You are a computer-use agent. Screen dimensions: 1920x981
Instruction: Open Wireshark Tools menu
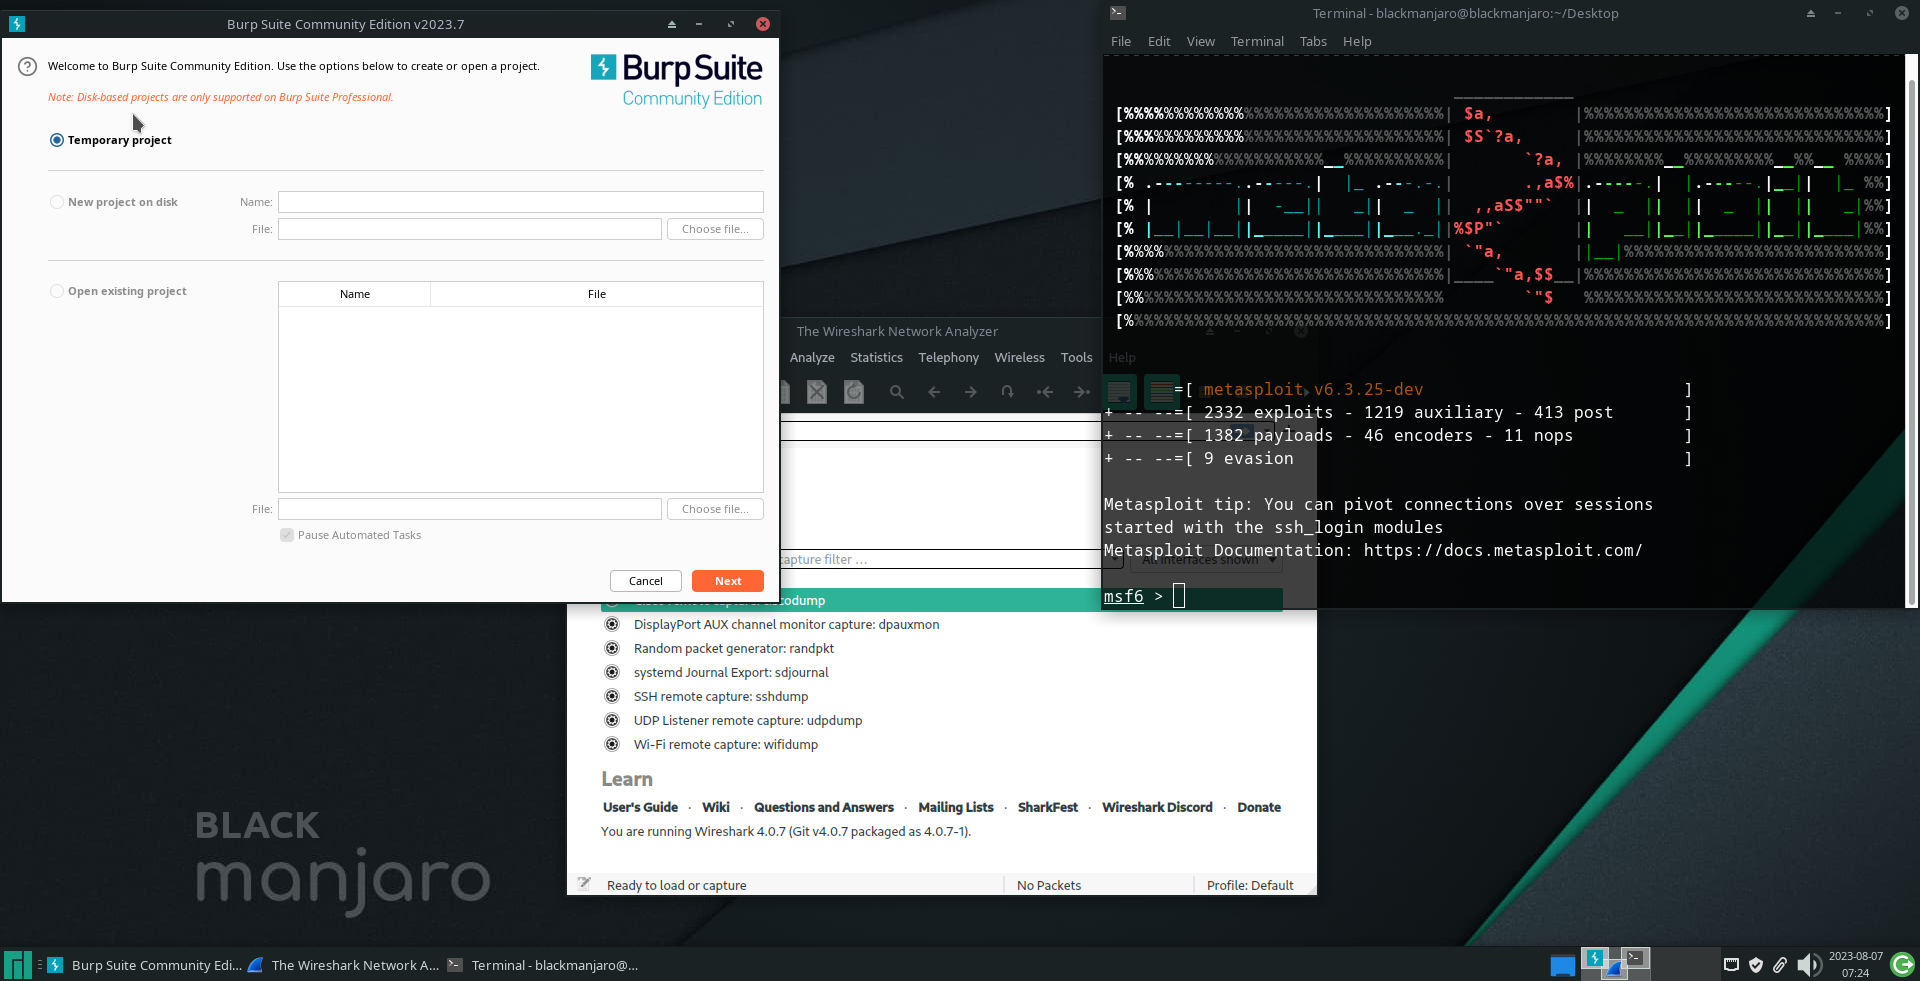coord(1076,357)
